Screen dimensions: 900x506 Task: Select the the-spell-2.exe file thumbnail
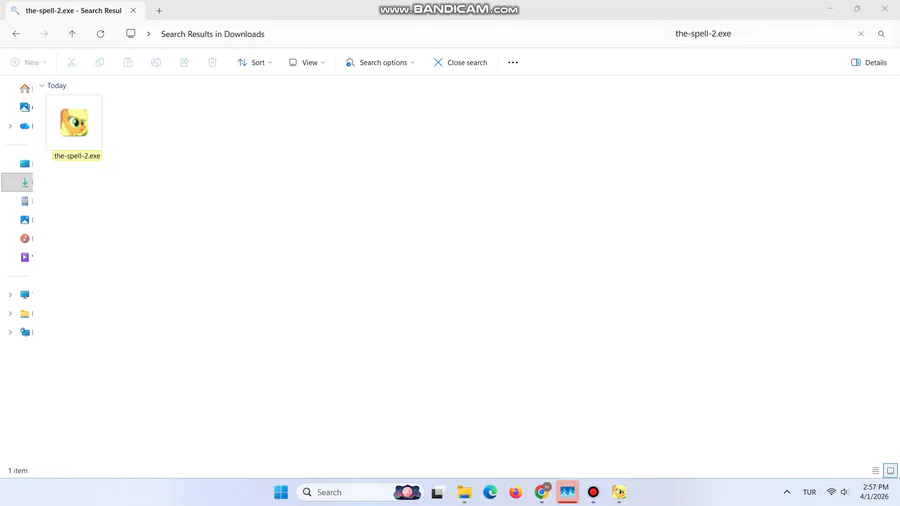tap(74, 122)
